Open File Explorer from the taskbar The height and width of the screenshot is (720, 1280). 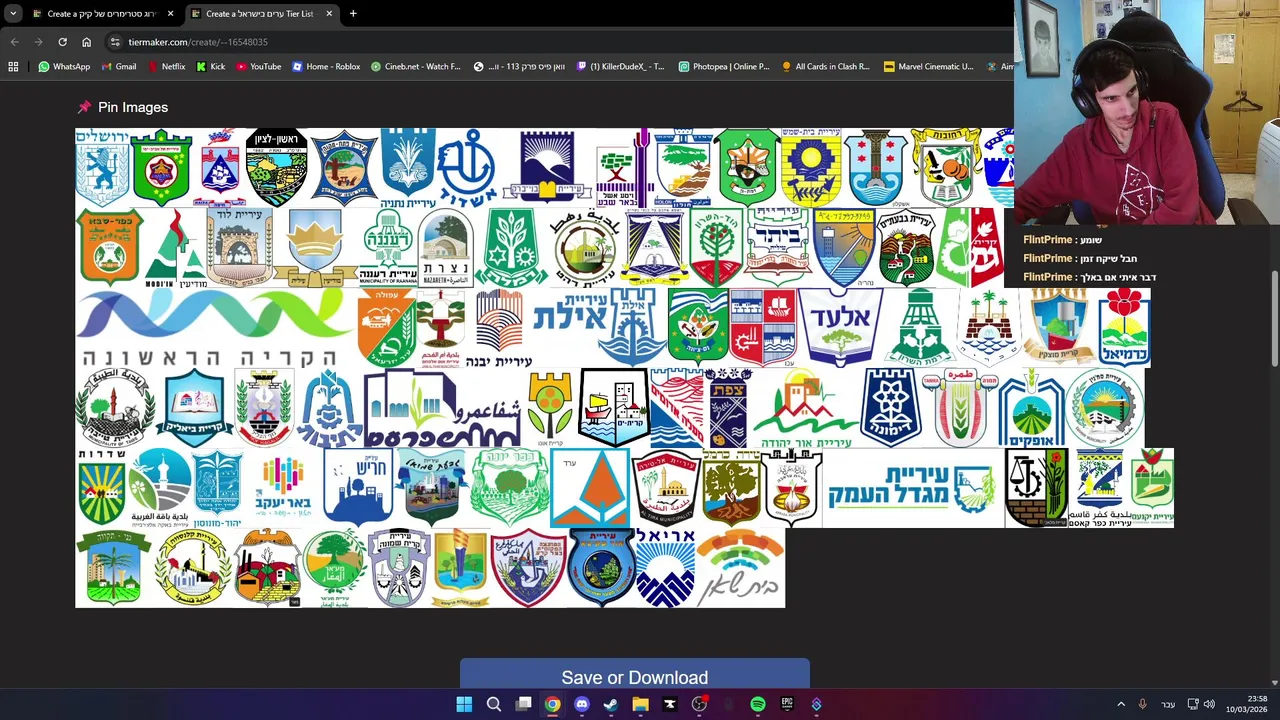pos(640,705)
